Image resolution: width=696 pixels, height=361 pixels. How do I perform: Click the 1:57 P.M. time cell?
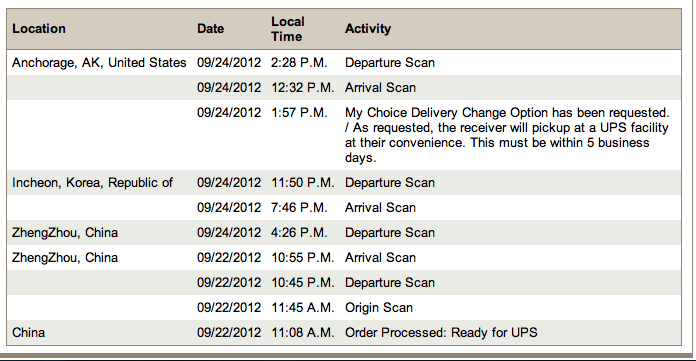(299, 113)
